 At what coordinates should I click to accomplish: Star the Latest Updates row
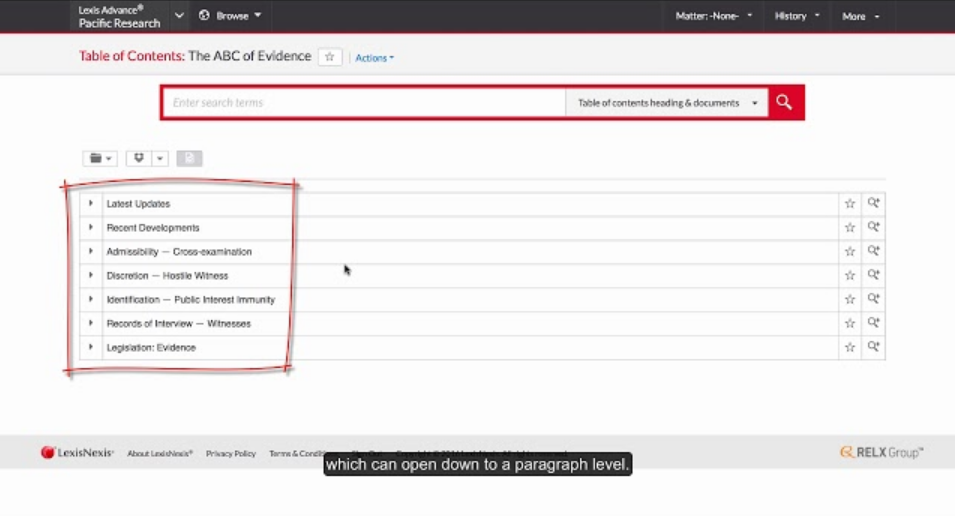(850, 203)
